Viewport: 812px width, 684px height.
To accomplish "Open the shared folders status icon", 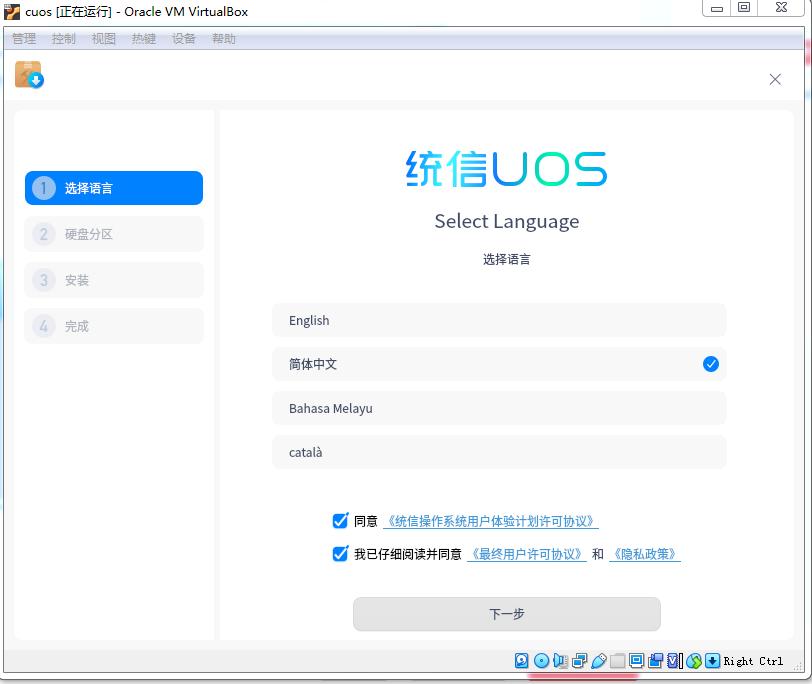I will pos(618,661).
